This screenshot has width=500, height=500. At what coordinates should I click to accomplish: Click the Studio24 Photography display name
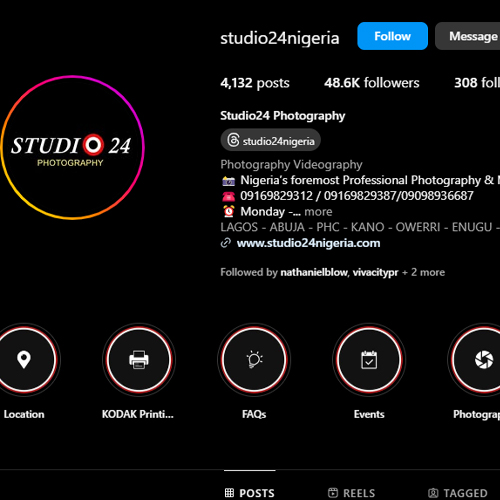(x=283, y=116)
